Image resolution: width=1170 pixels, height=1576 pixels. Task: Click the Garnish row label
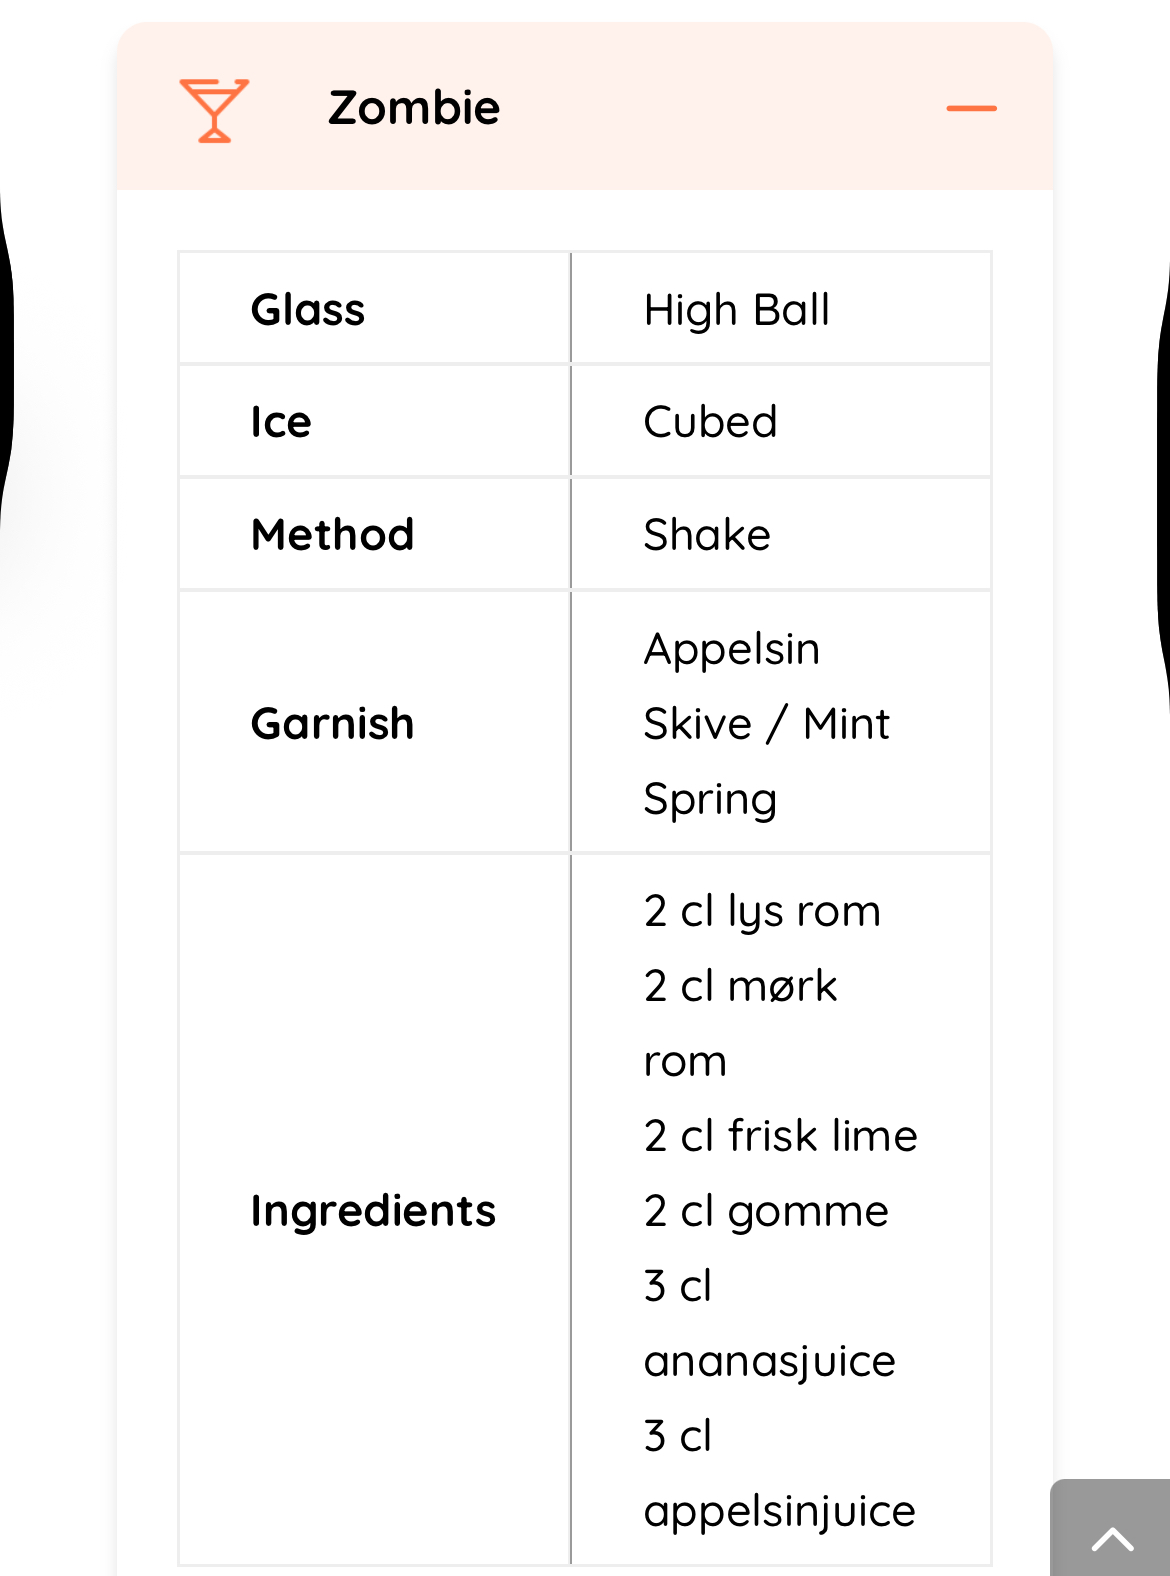click(x=332, y=724)
